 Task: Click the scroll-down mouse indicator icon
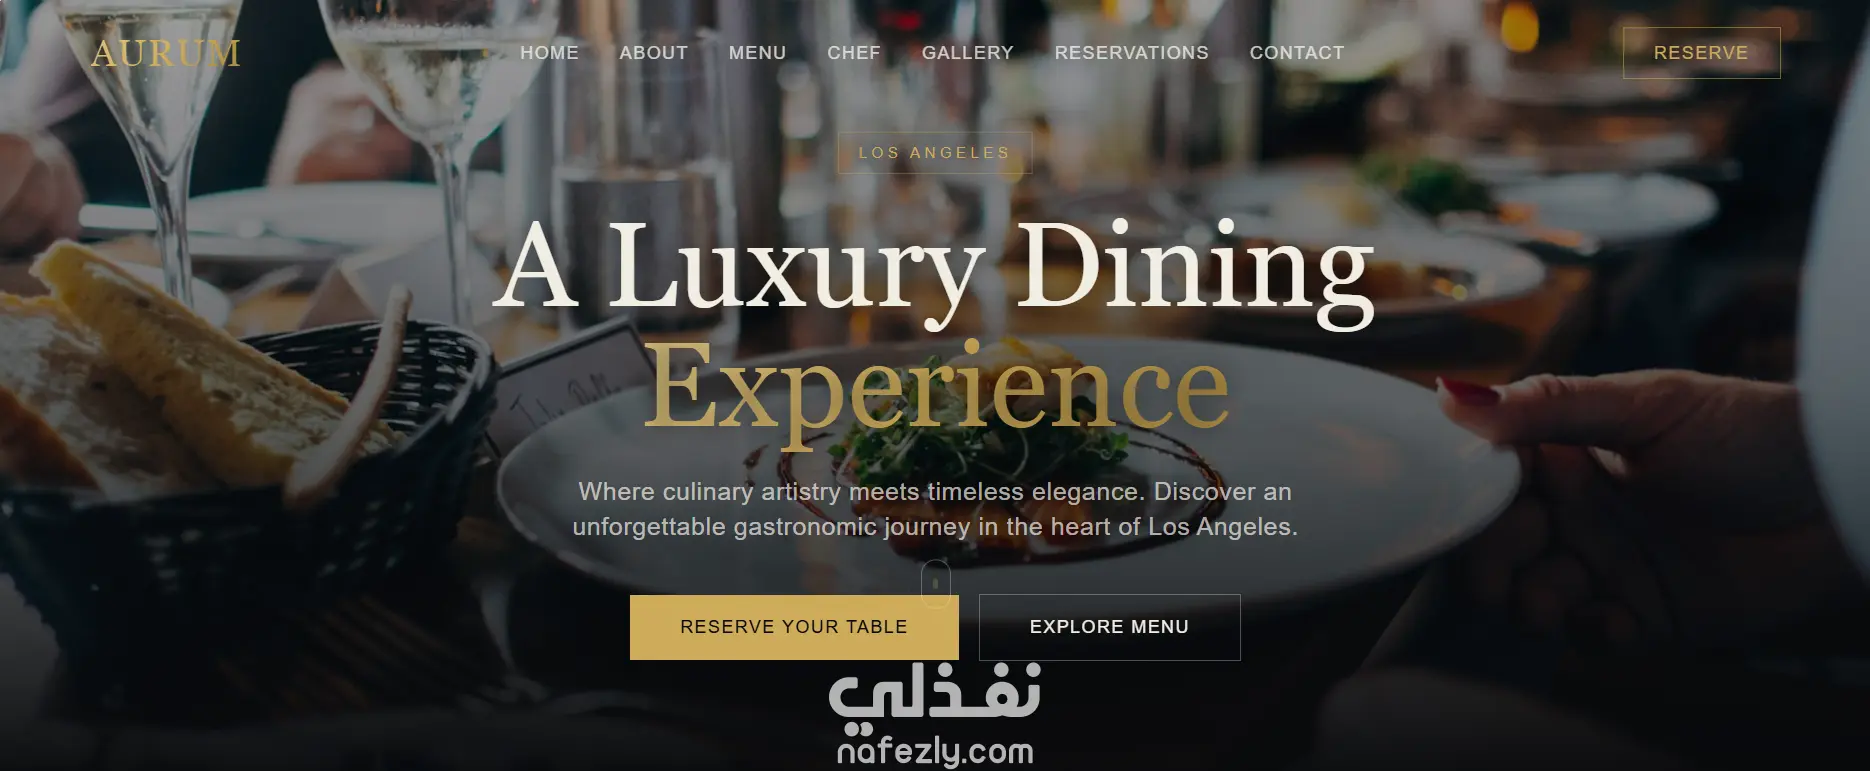(x=935, y=583)
